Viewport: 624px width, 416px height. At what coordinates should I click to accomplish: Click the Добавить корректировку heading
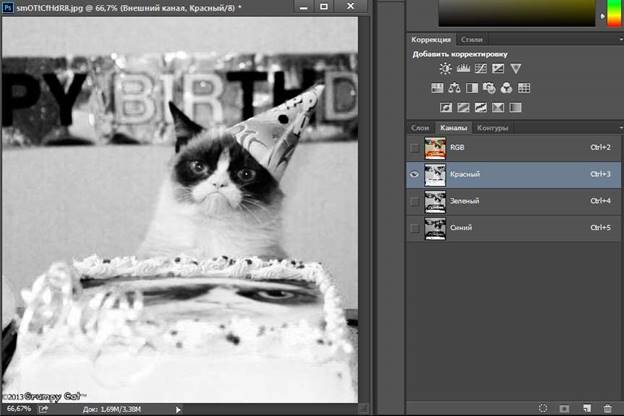(x=460, y=54)
